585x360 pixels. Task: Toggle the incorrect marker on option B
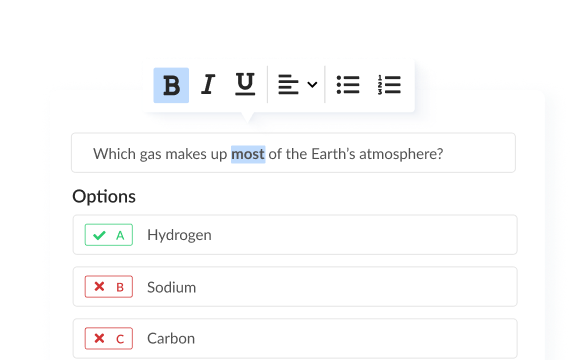pos(109,287)
